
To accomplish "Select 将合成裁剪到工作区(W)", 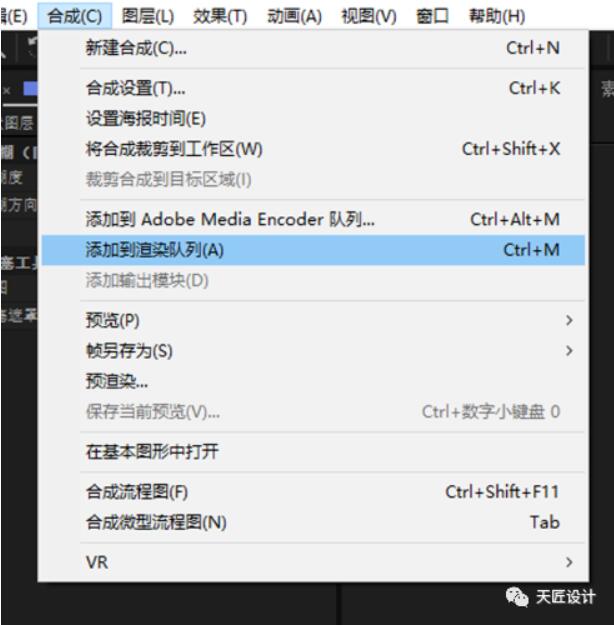I will pyautogui.click(x=313, y=149).
